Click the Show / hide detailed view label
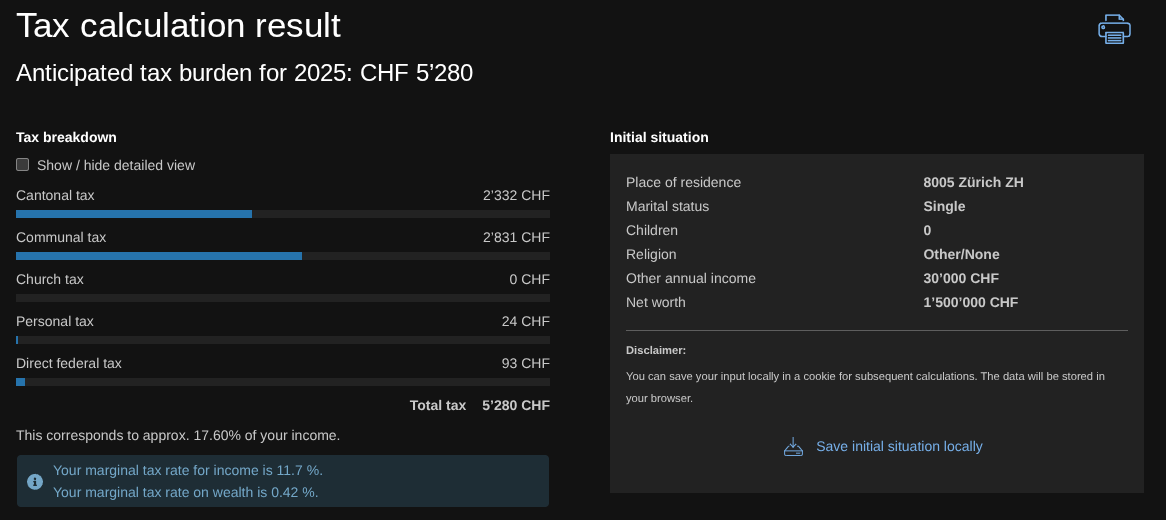The height and width of the screenshot is (520, 1166). [116, 165]
